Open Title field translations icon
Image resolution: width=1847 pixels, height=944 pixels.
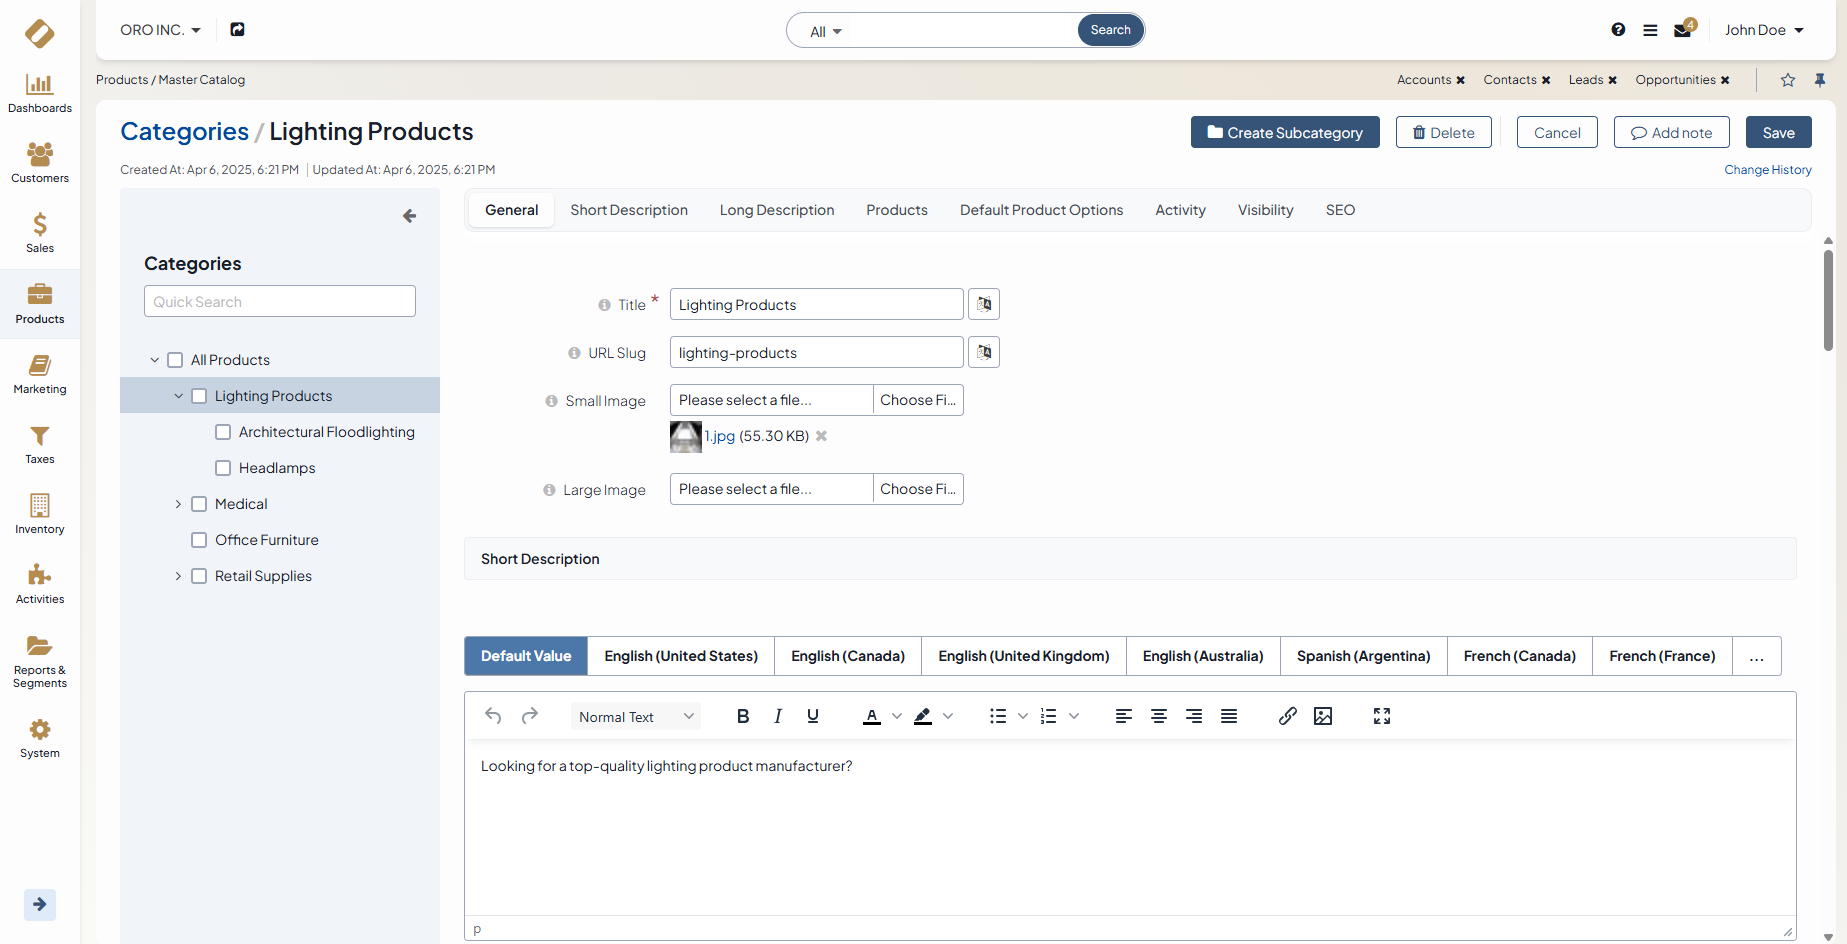coord(984,304)
